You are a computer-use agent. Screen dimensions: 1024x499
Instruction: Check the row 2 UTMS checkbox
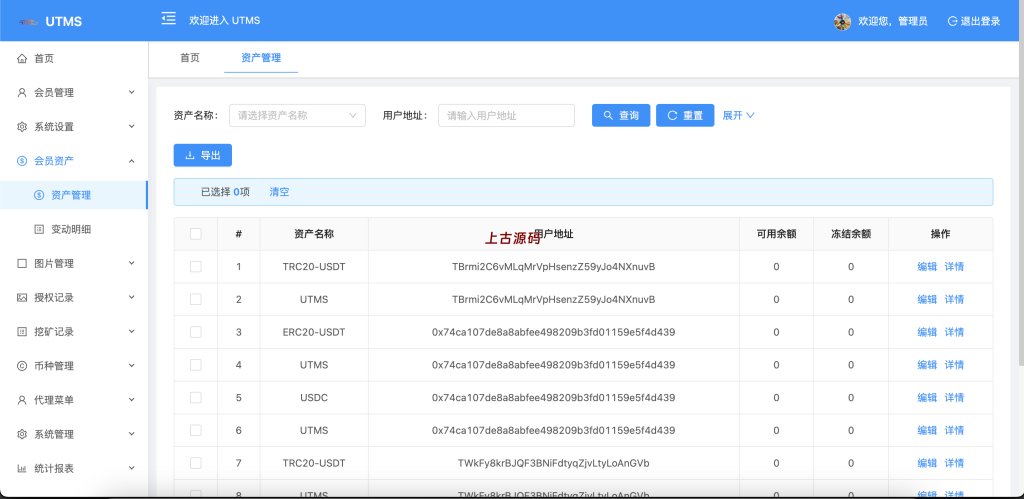pos(195,299)
